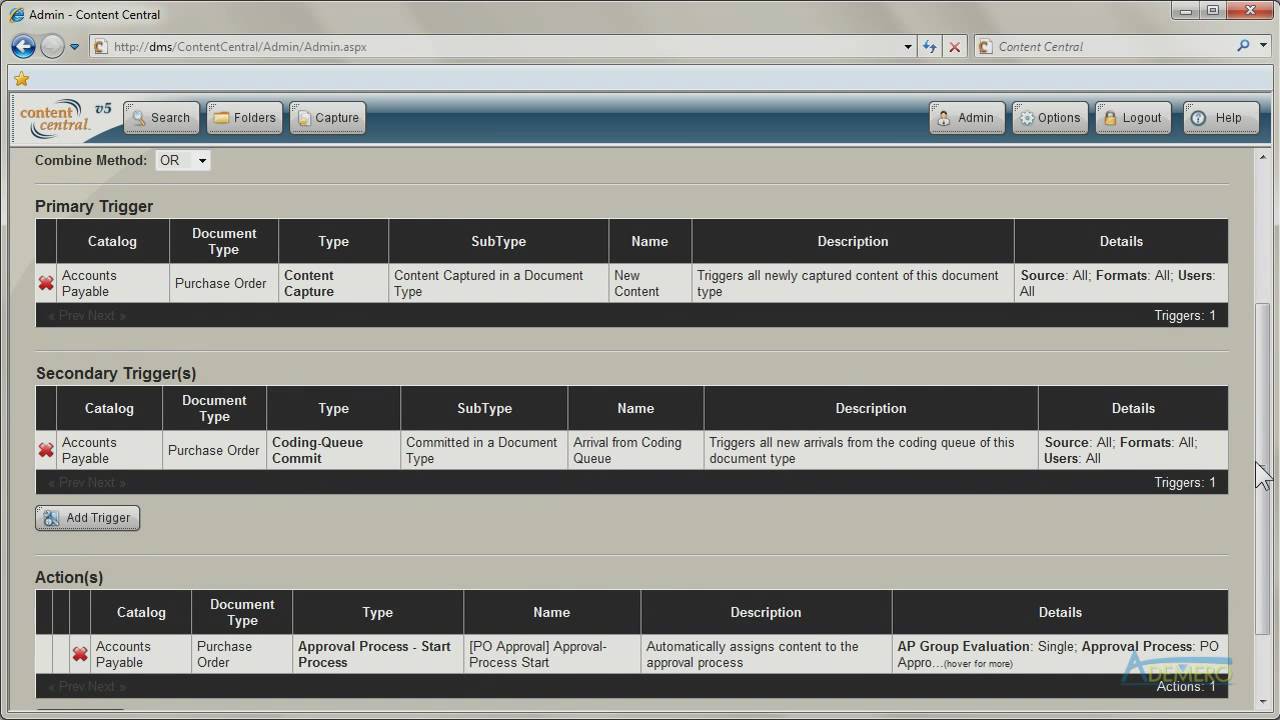The height and width of the screenshot is (720, 1280).
Task: Click the 'Primary Trigger' heading
Action: pos(94,206)
